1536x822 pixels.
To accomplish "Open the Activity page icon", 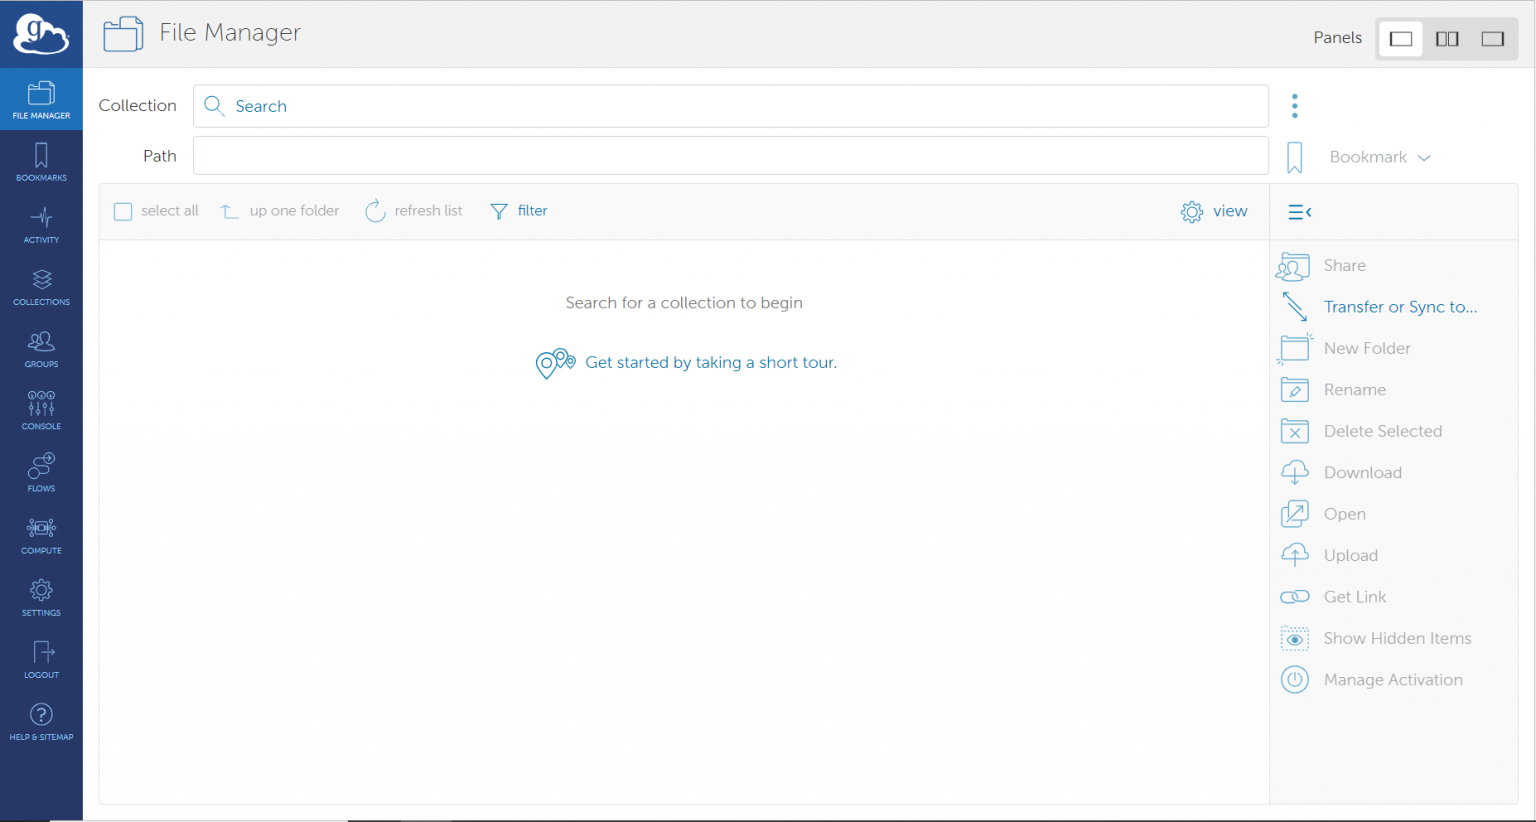I will pos(41,224).
